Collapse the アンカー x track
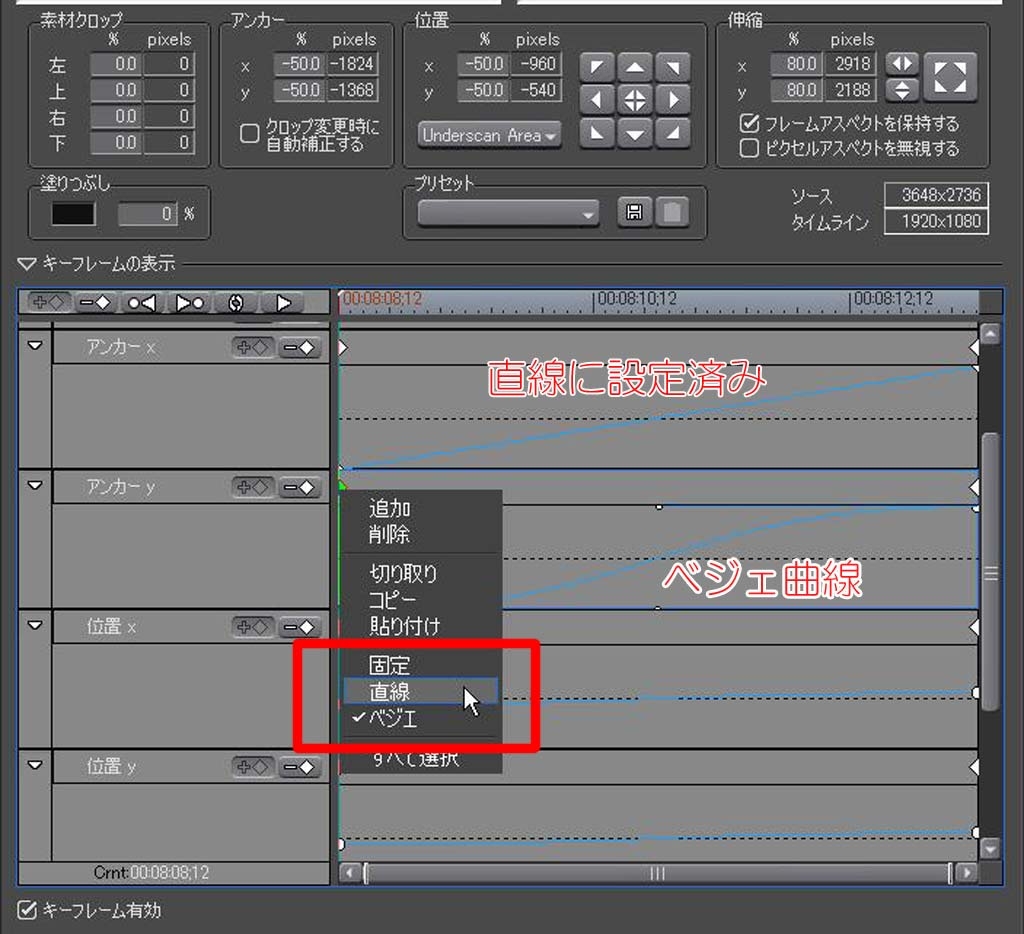Screen dimensions: 1024x934 [x=35, y=345]
